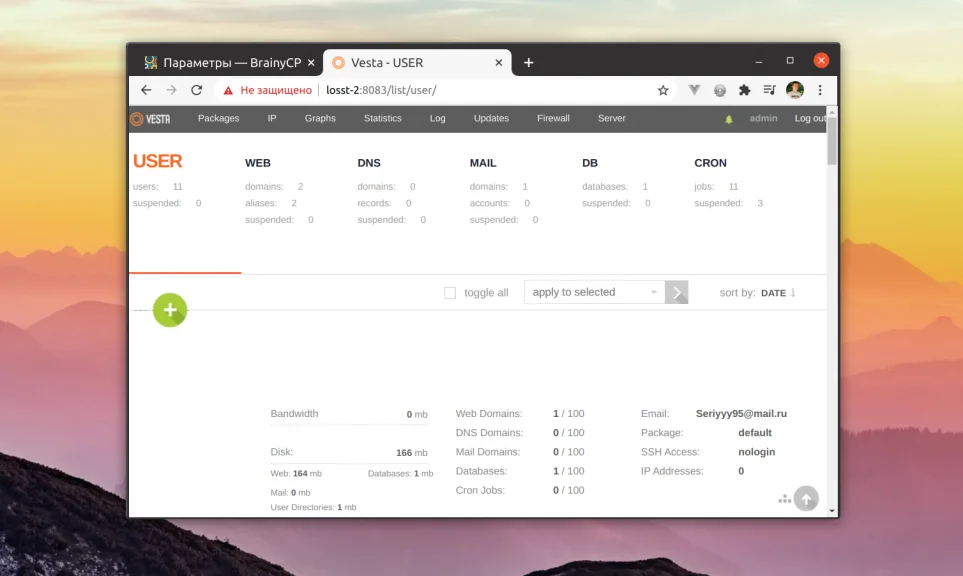This screenshot has width=963, height=576.
Task: Click the green add-user plus icon
Action: click(169, 311)
